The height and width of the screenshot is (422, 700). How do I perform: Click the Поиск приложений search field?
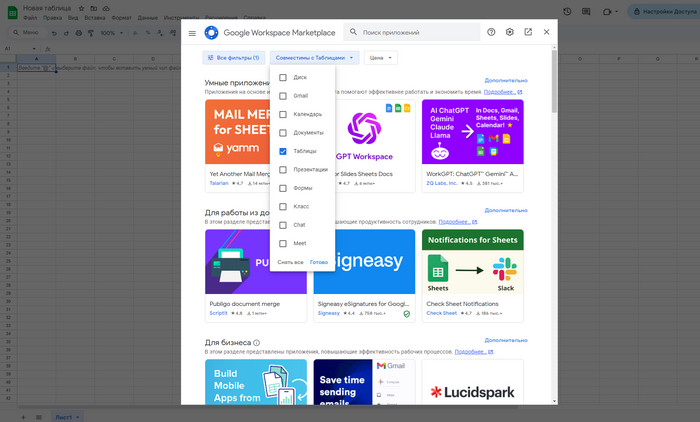click(x=412, y=32)
